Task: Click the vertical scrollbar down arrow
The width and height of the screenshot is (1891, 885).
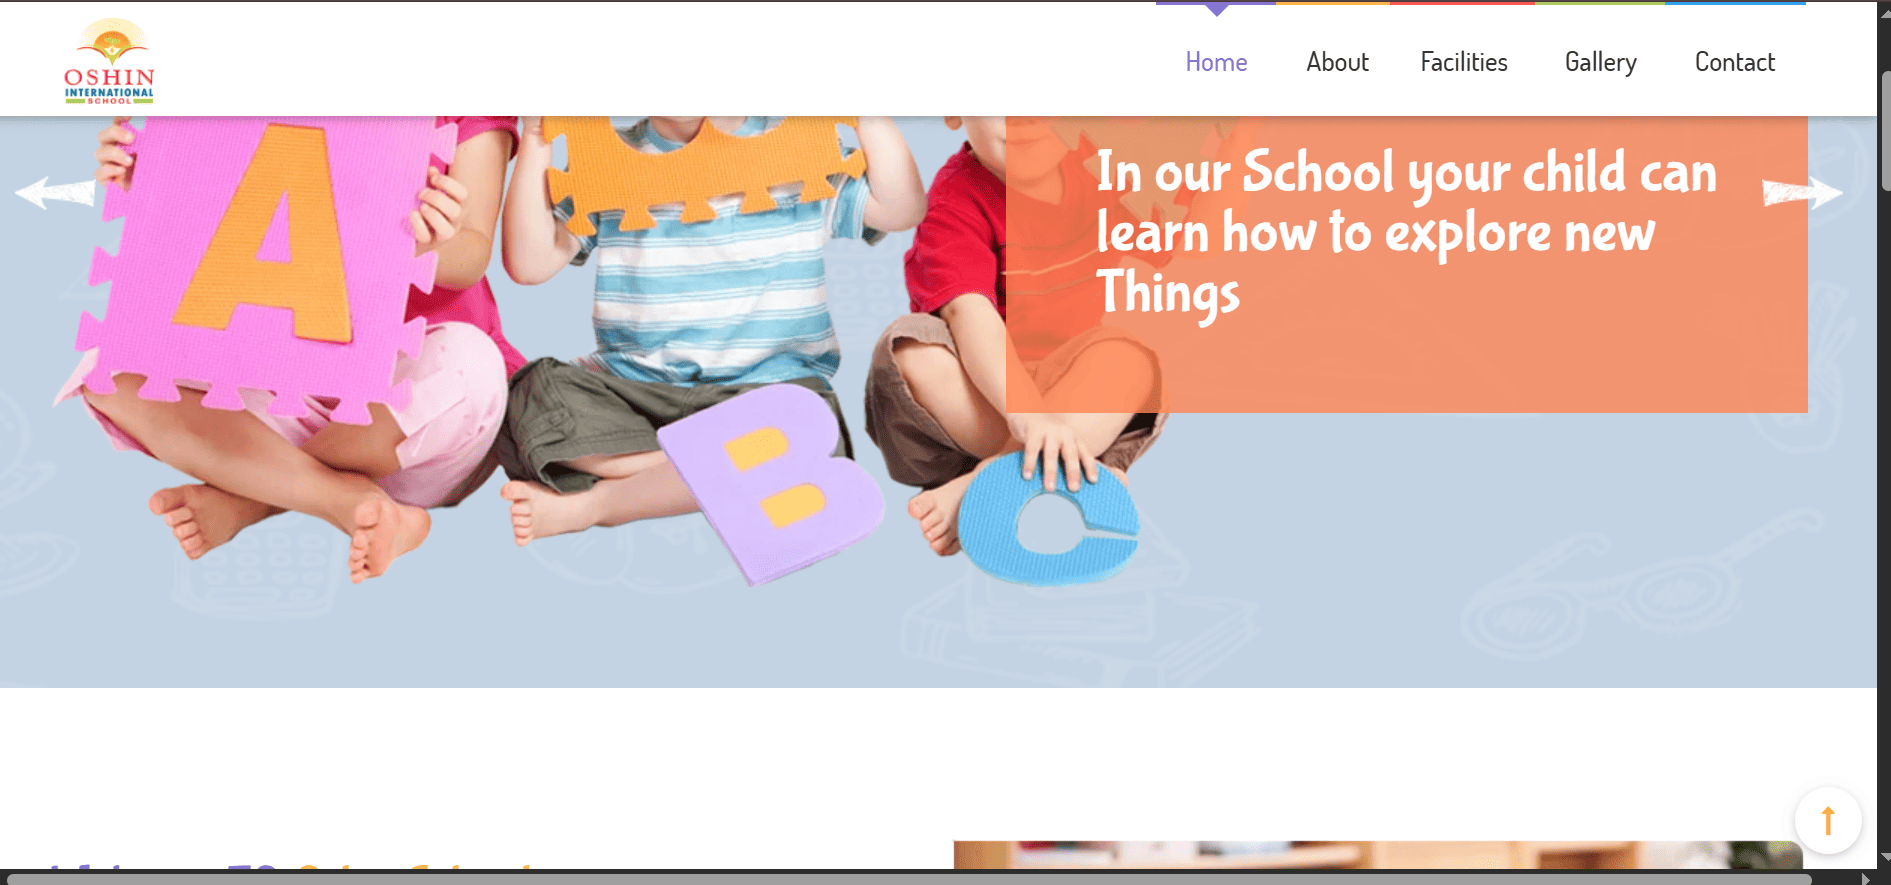Action: pyautogui.click(x=1885, y=859)
